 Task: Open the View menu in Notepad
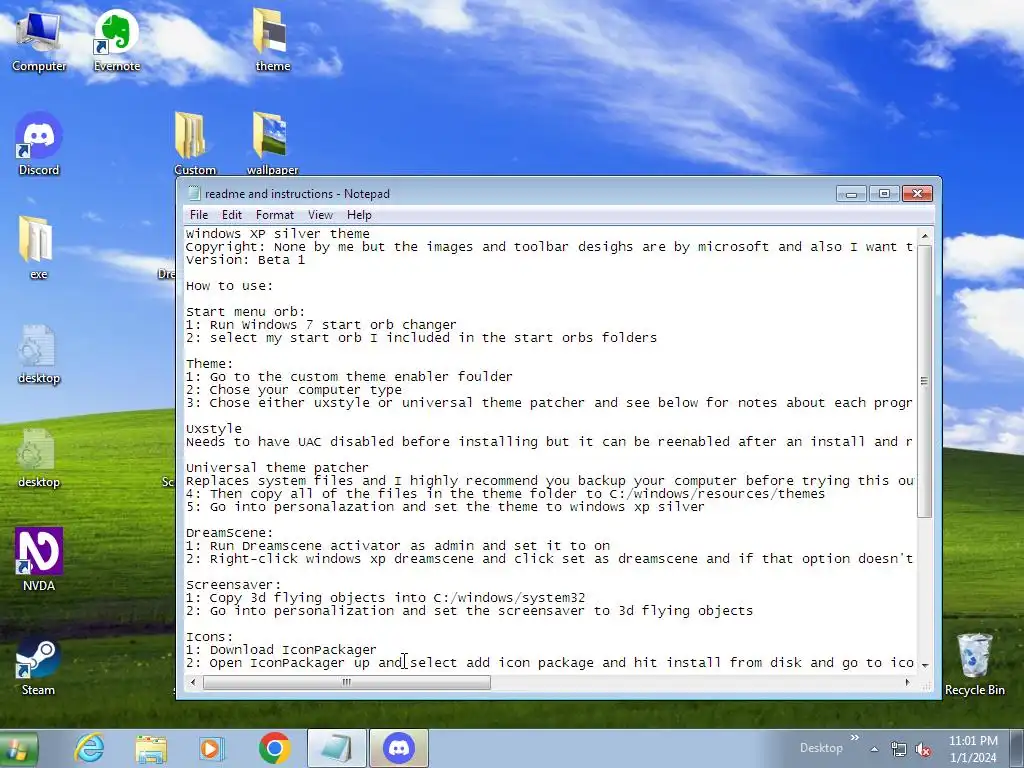pos(320,215)
